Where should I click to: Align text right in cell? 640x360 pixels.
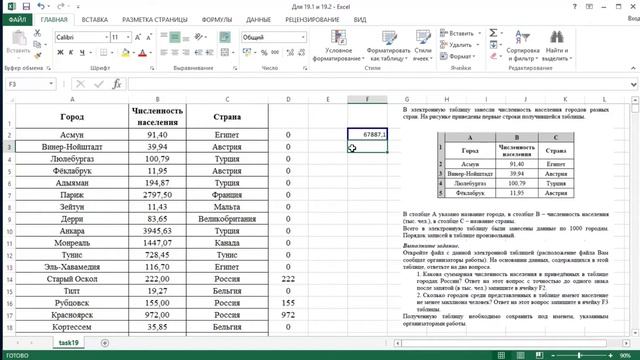[186, 52]
